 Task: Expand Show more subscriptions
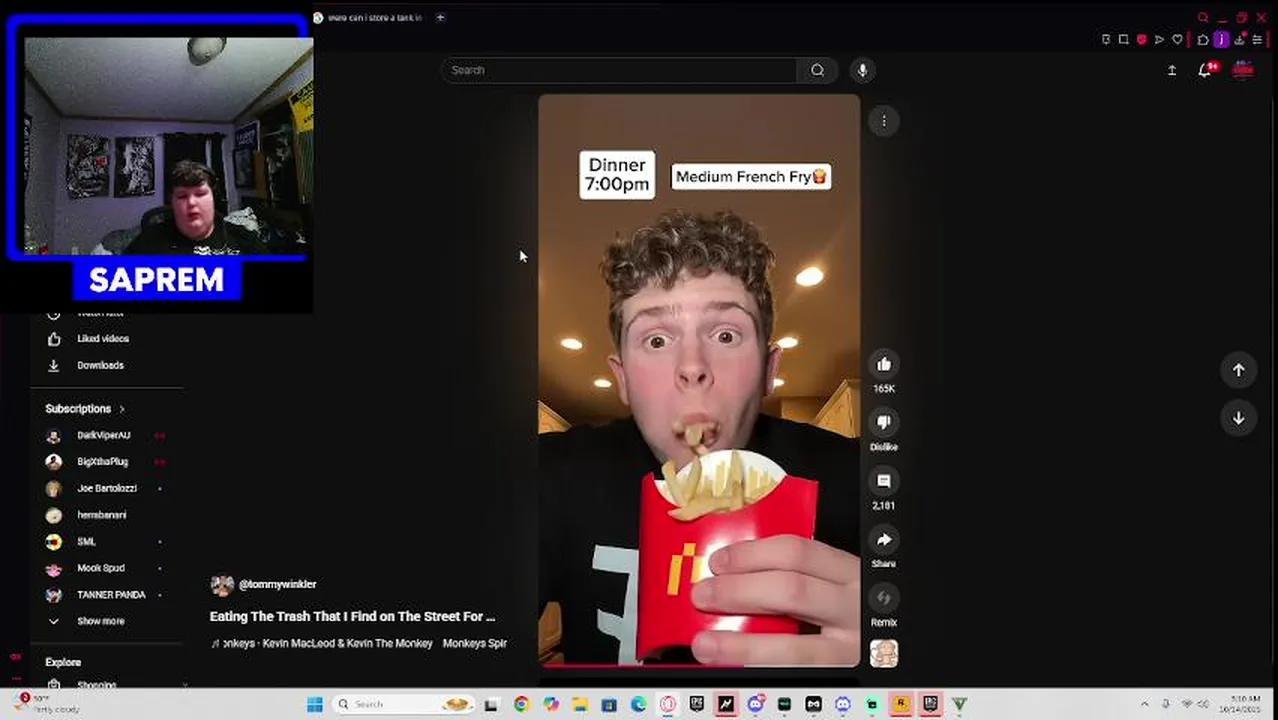click(100, 621)
